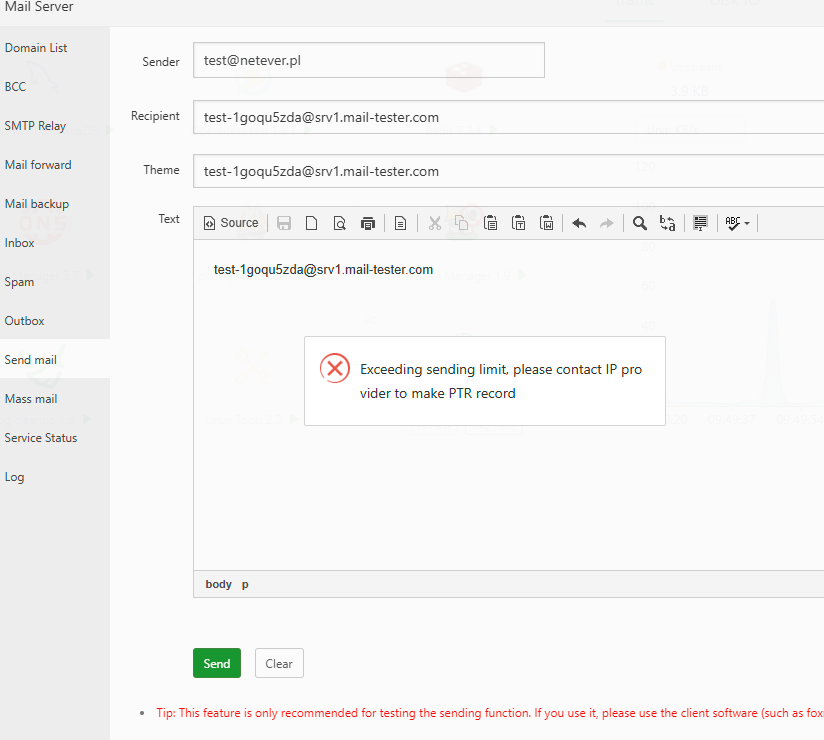Click the Undo arrow icon
The height and width of the screenshot is (740, 824).
tap(579, 223)
